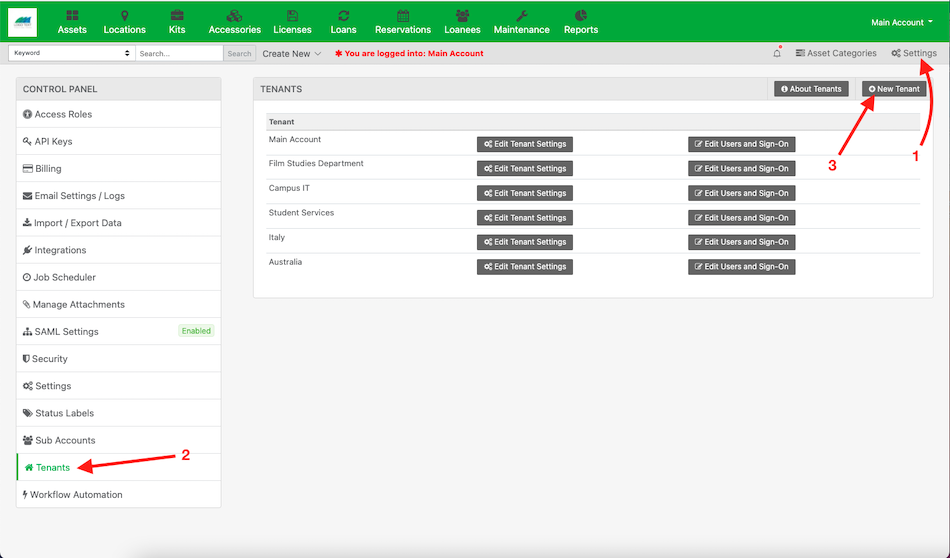Screen dimensions: 950x558
Task: Expand the Main Account user menu
Action: (x=901, y=22)
